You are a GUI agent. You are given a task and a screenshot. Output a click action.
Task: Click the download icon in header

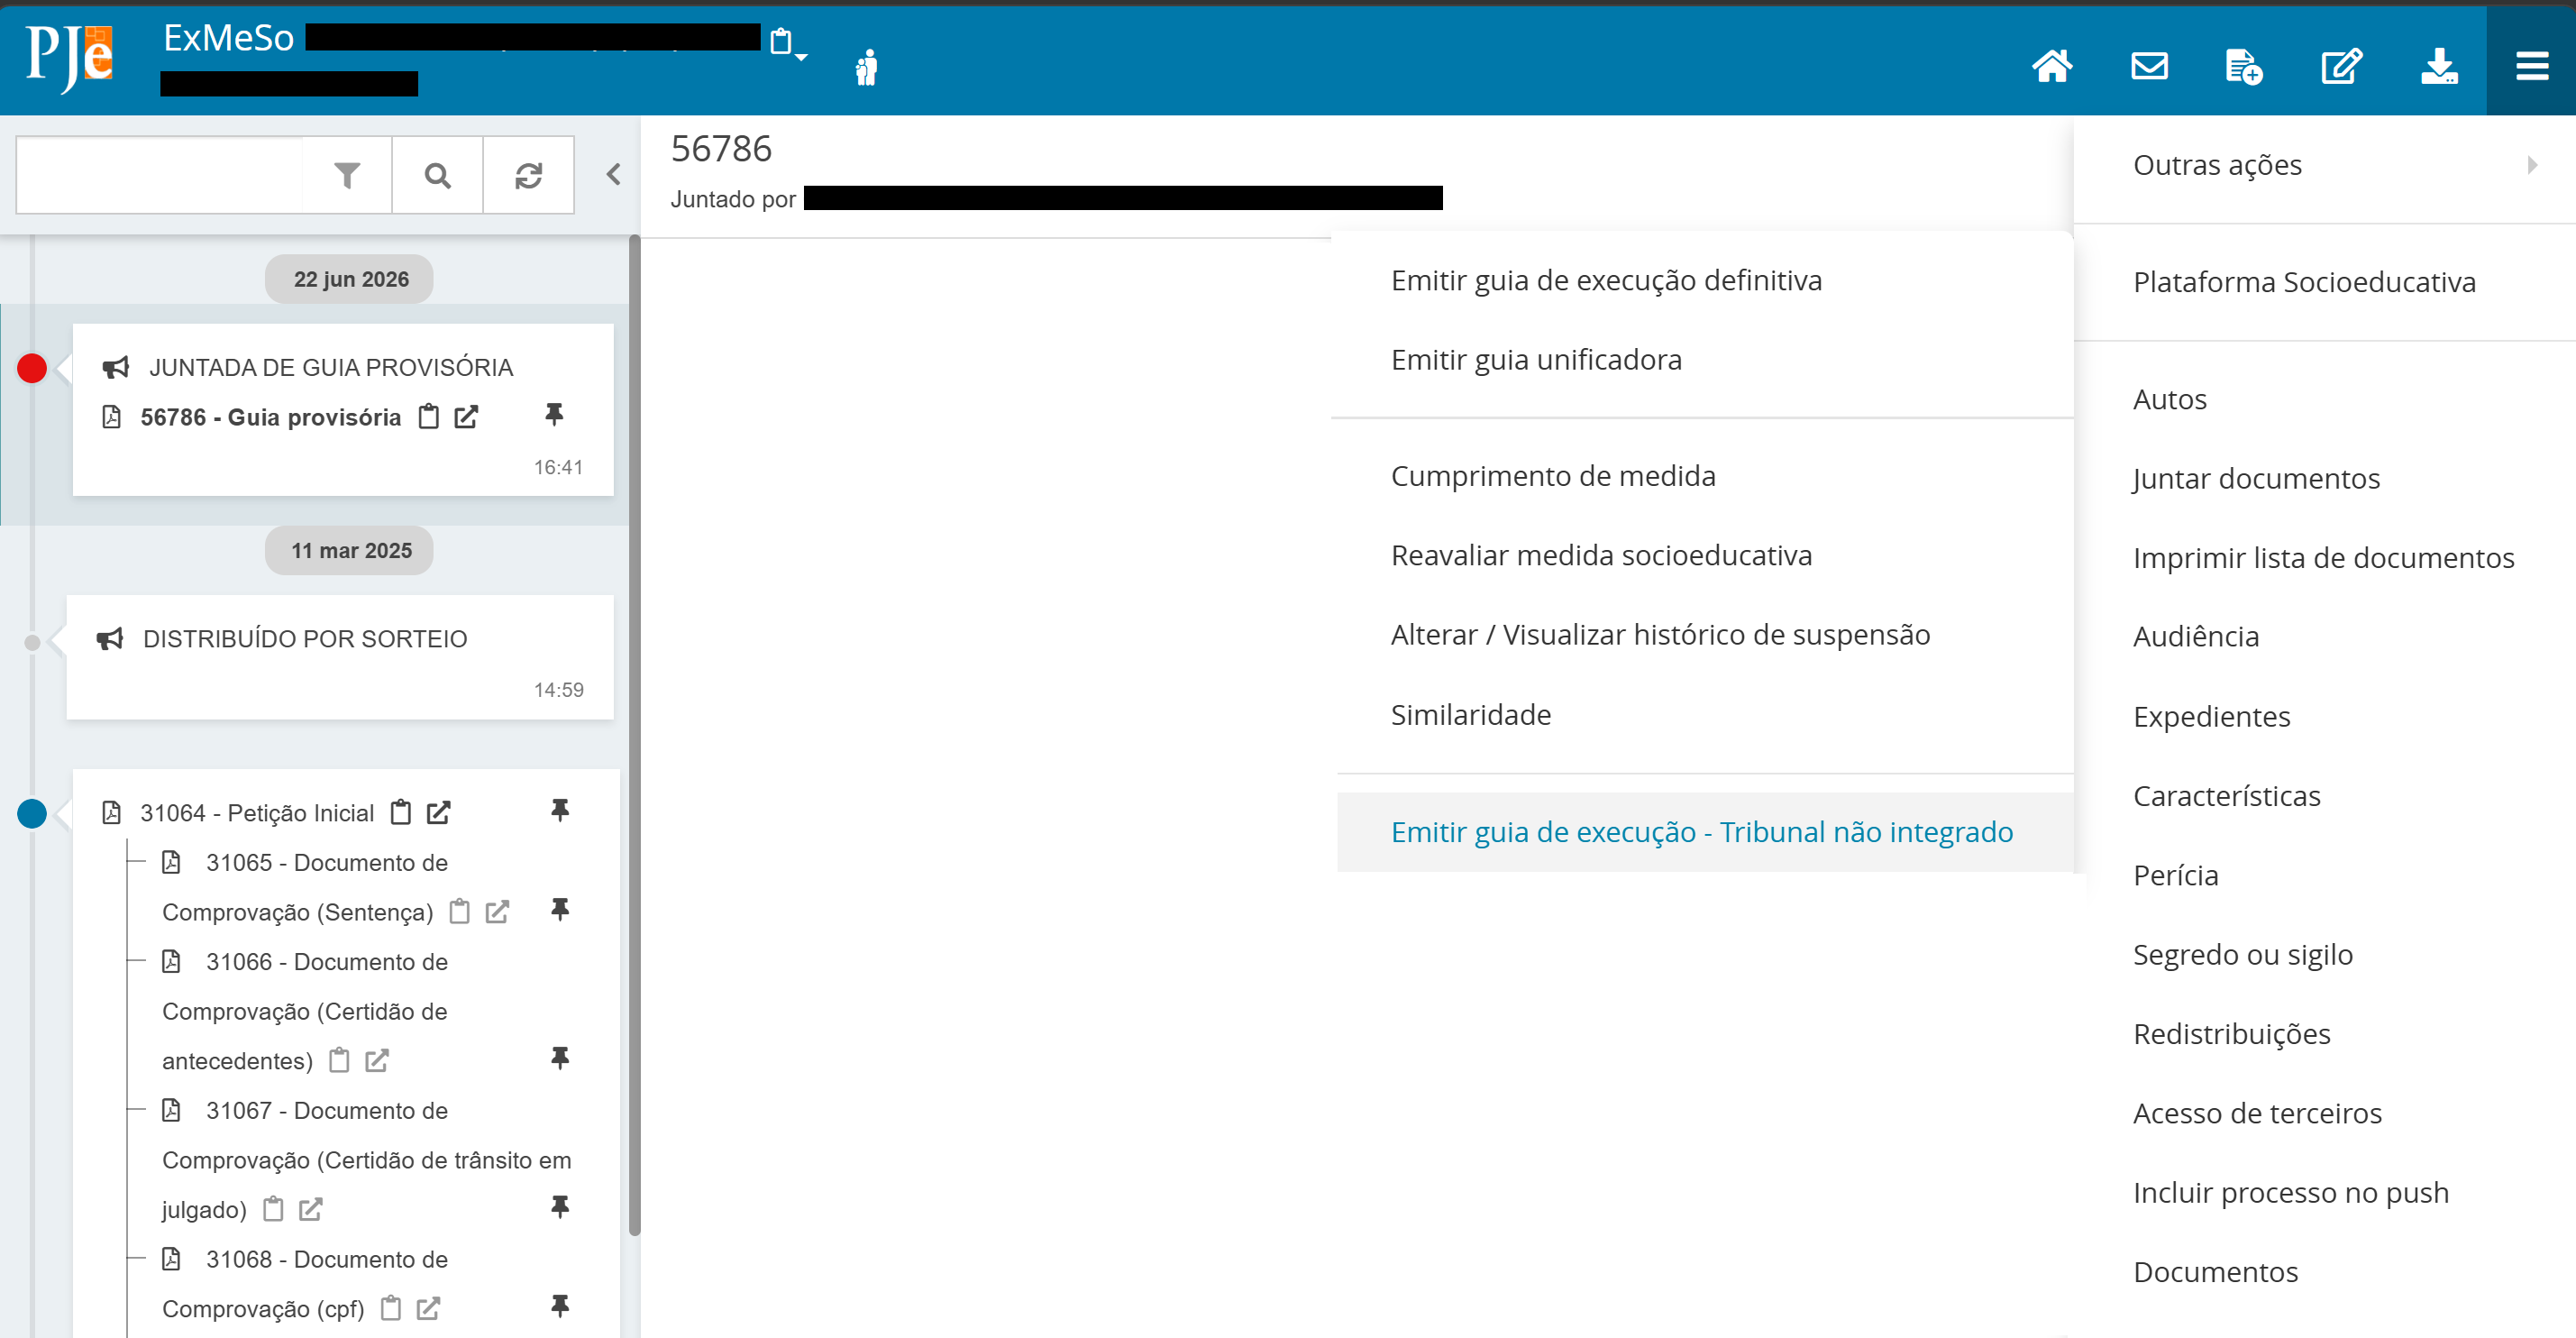pyautogui.click(x=2439, y=67)
